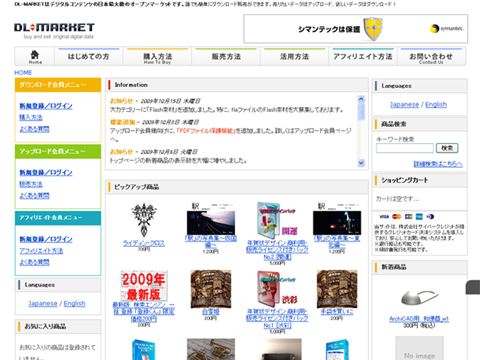The image size is (480, 360).
Task: Open the brass trumpet product thumbnail
Action: click(x=211, y=349)
